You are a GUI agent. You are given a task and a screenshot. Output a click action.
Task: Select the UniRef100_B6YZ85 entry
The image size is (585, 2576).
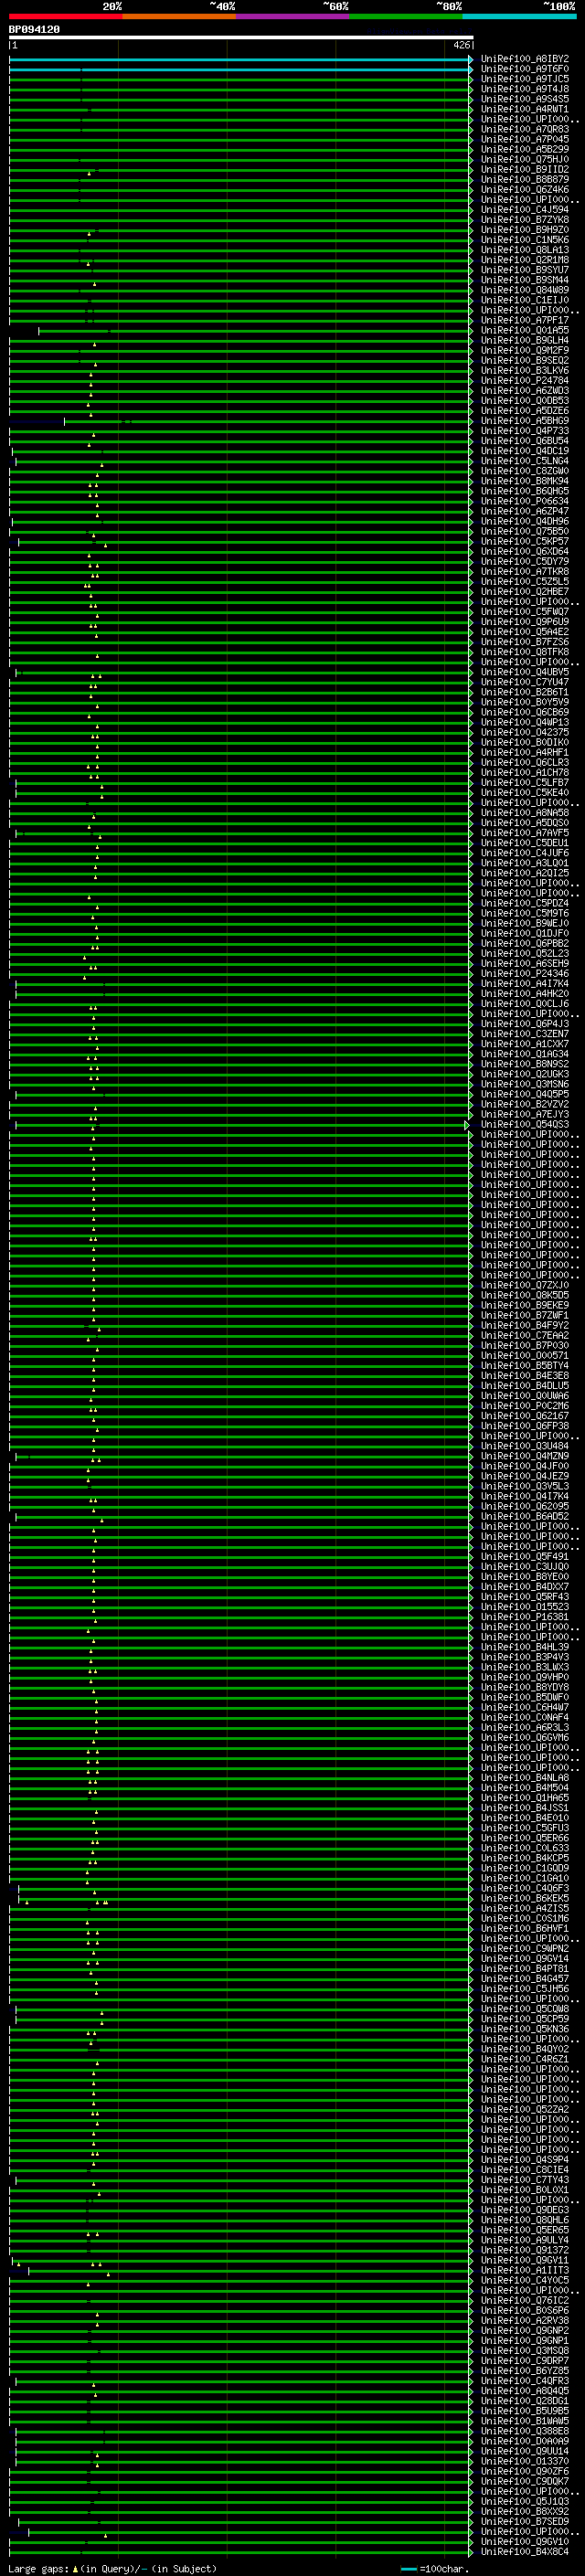click(x=525, y=2371)
